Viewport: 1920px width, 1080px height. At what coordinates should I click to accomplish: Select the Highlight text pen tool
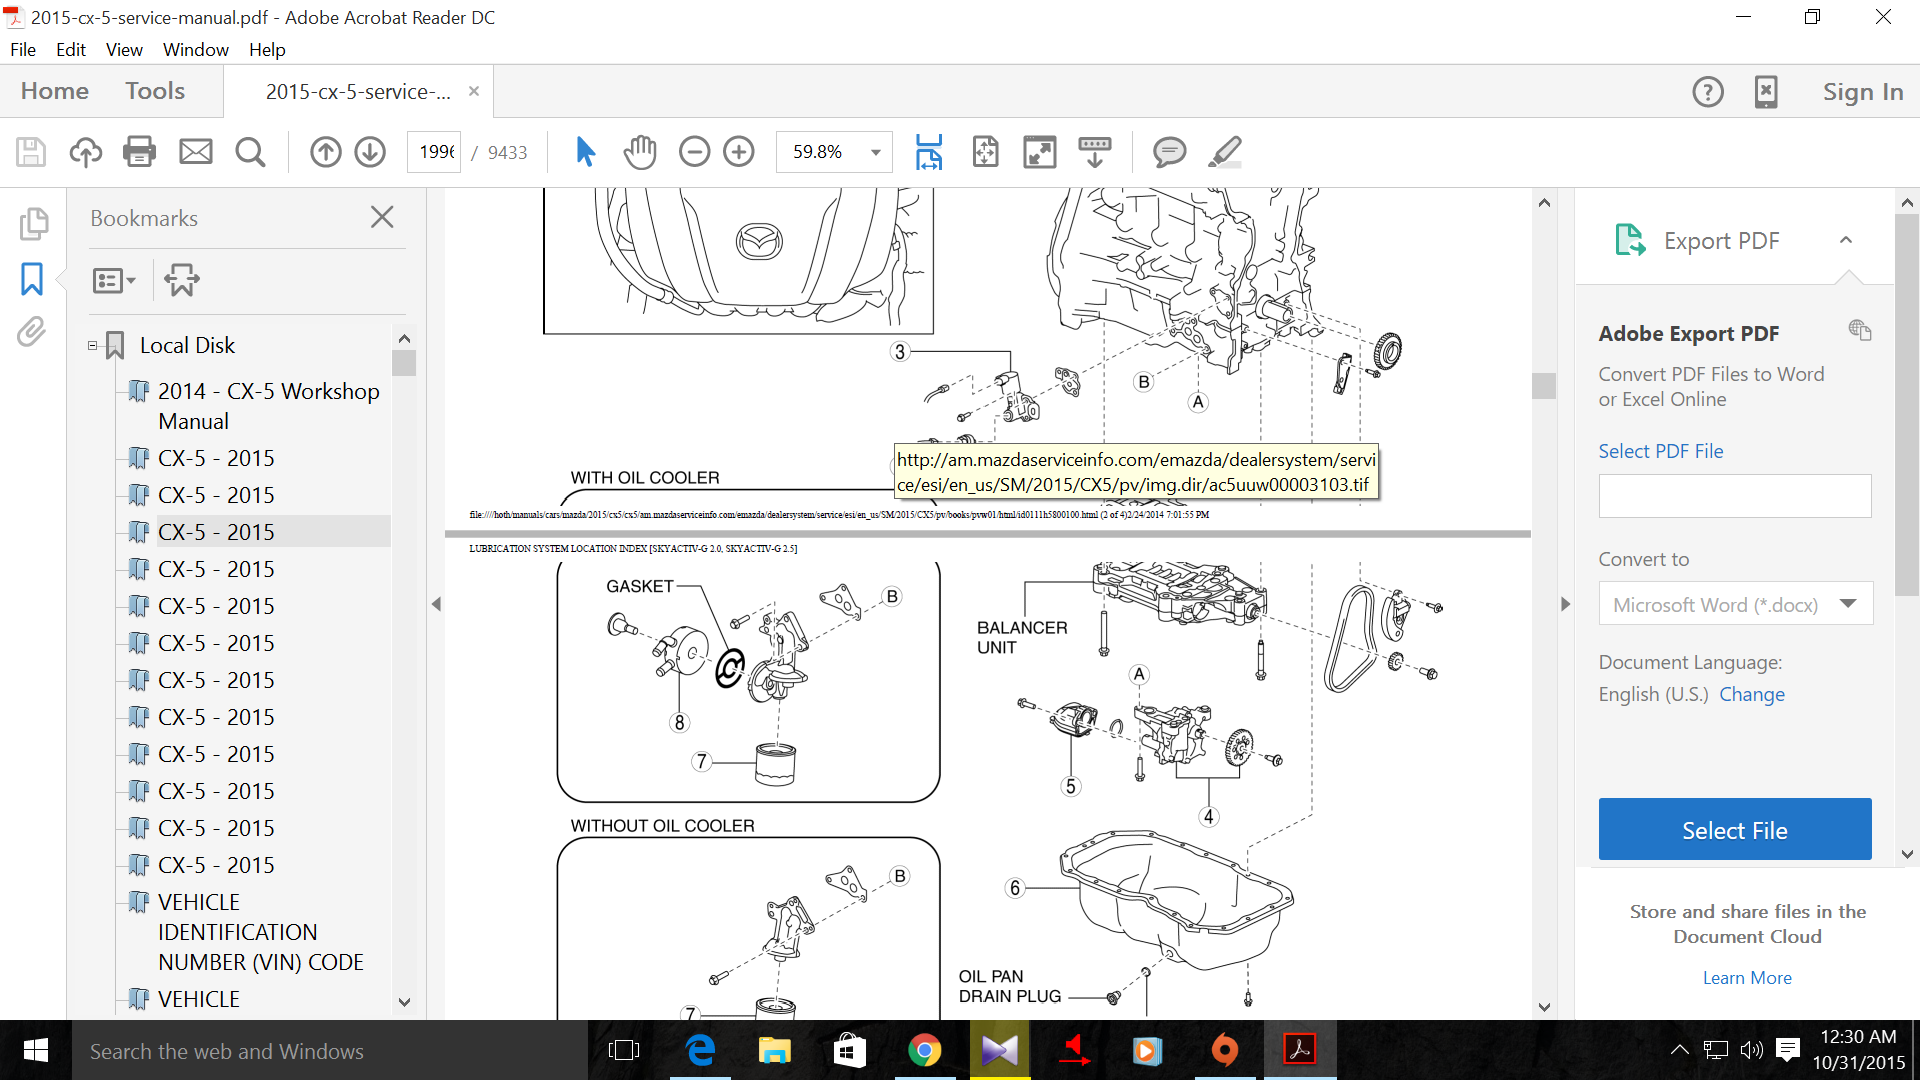pyautogui.click(x=1225, y=152)
